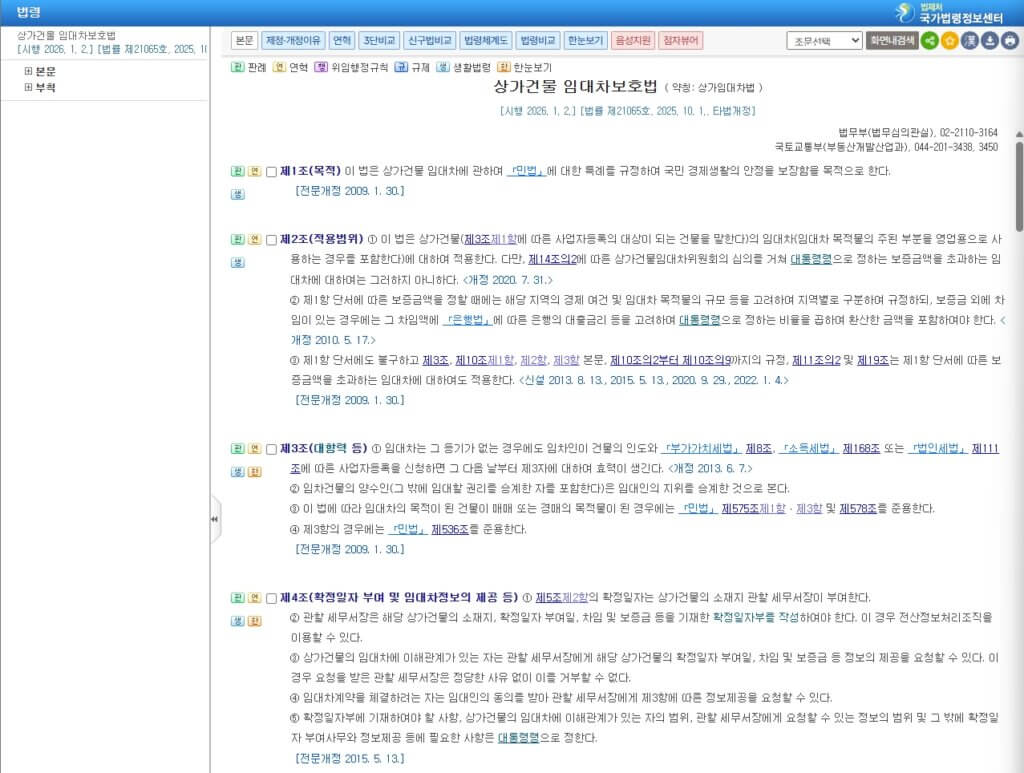
Task: Check the 제1조(목적) checkbox
Action: pyautogui.click(x=272, y=172)
